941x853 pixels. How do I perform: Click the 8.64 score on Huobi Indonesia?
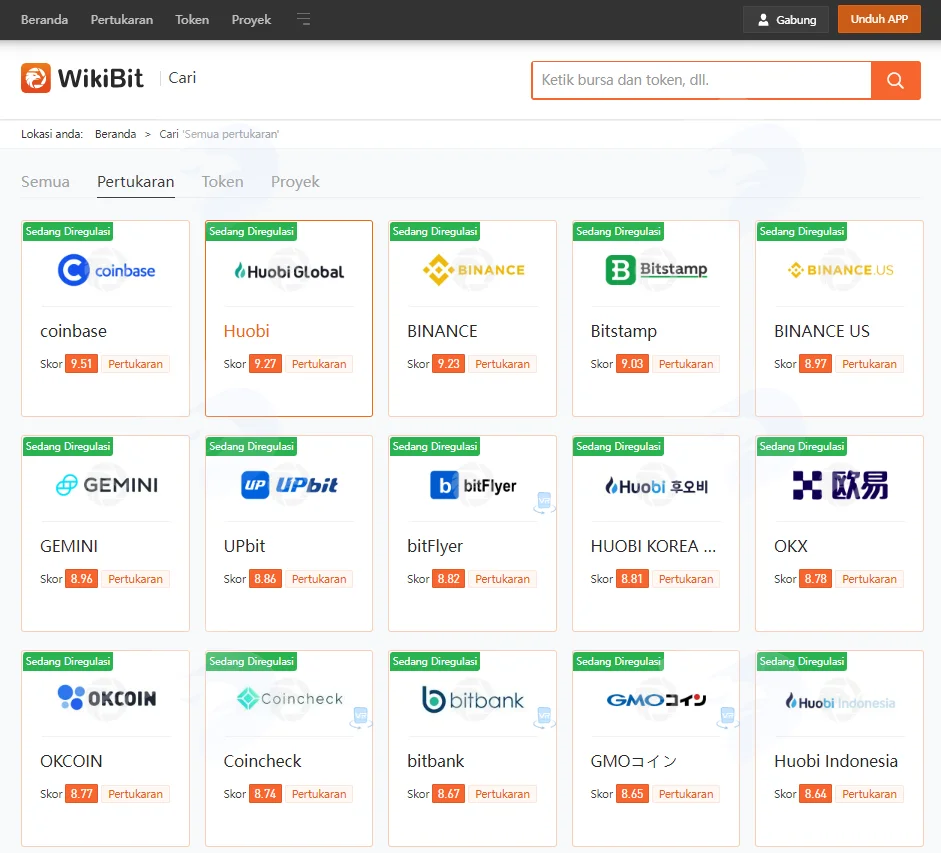point(816,794)
